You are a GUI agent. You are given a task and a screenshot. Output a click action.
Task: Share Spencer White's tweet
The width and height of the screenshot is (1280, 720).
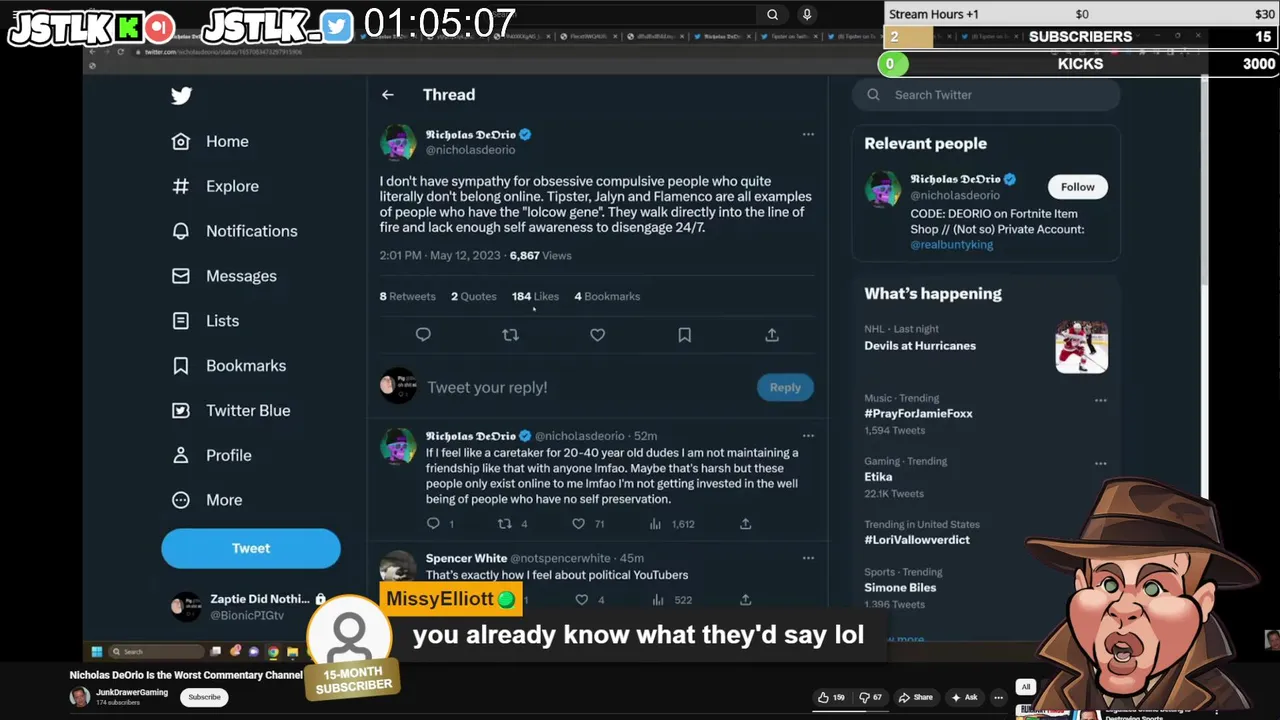click(746, 600)
